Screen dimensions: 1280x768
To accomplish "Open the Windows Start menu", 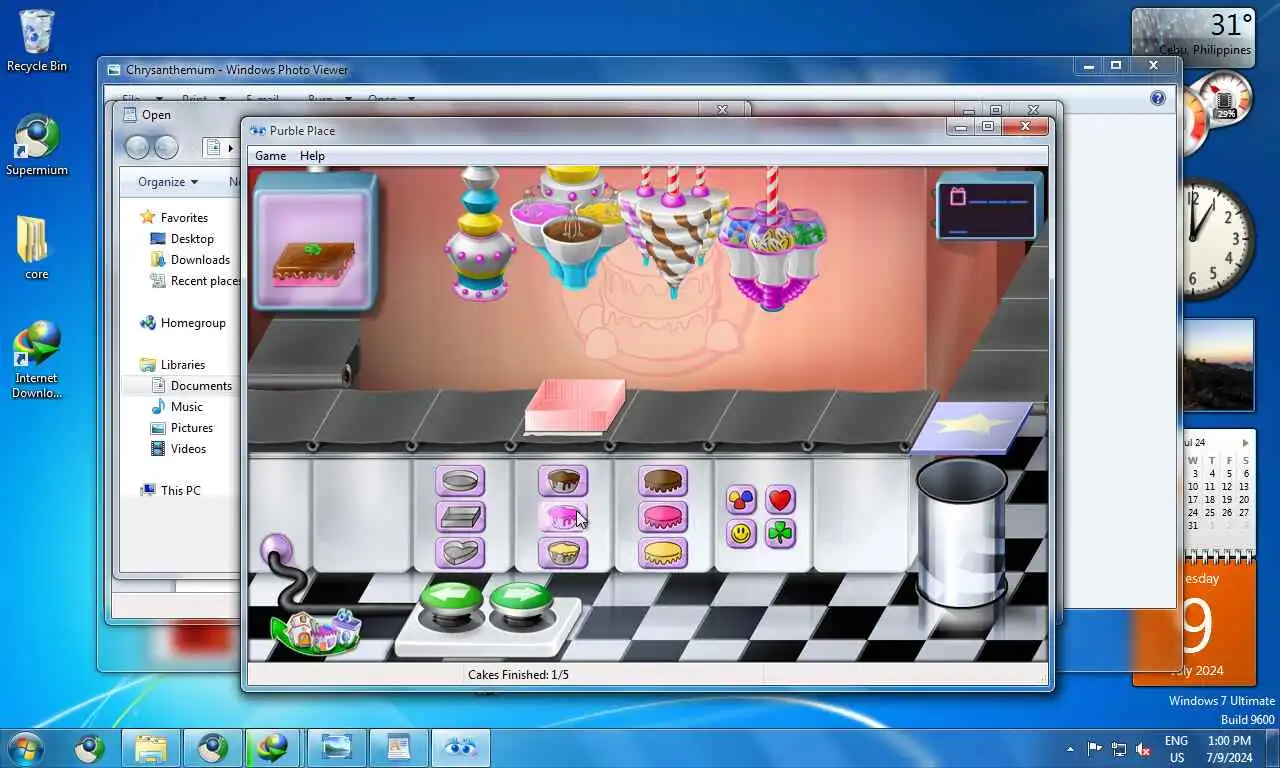I will 25,748.
